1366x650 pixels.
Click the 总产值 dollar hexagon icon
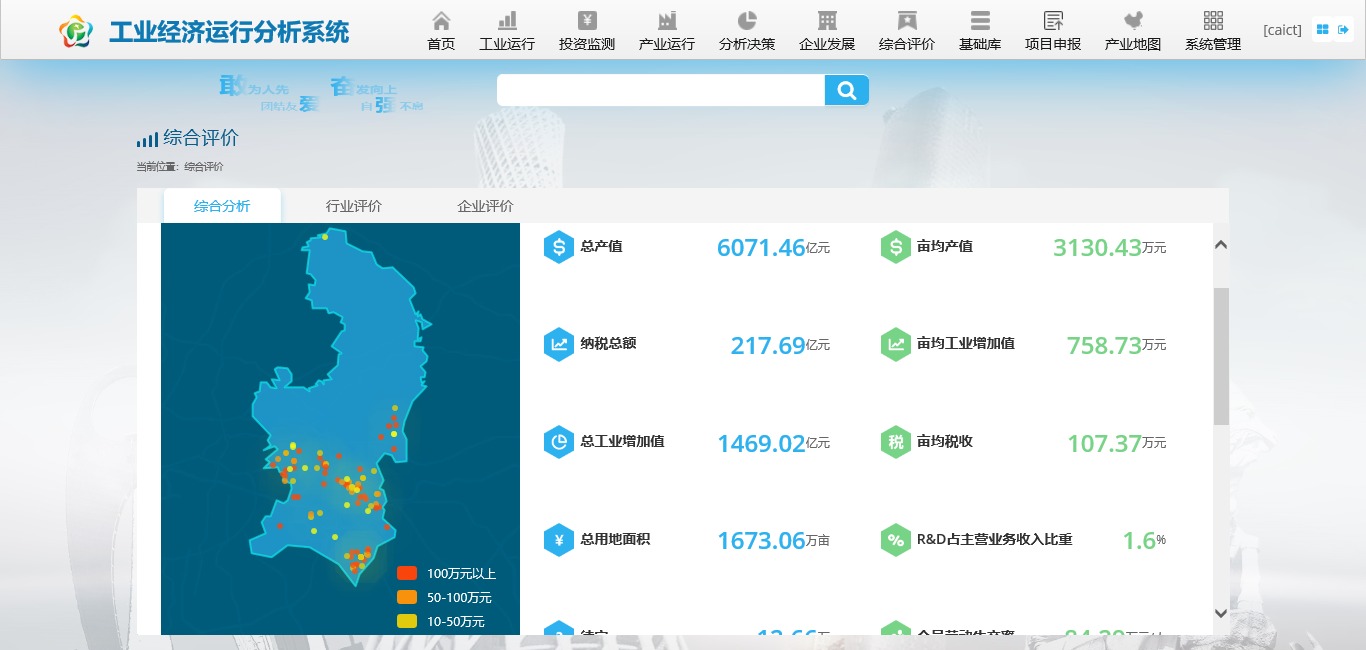(x=559, y=247)
